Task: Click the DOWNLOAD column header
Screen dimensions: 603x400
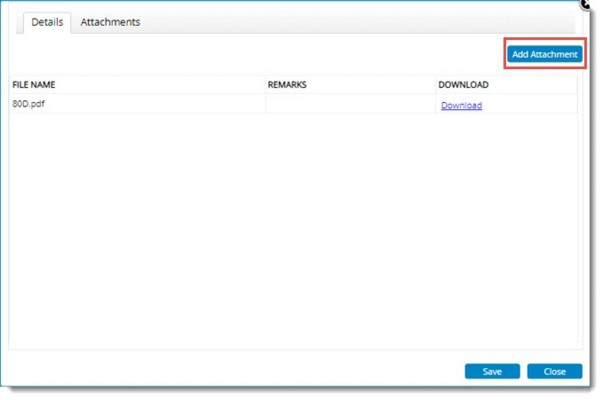Action: tap(463, 85)
